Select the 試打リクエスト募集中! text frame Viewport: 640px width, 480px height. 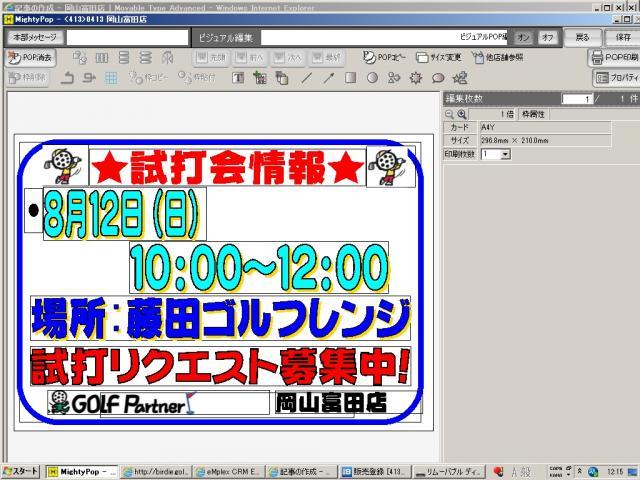click(x=220, y=366)
